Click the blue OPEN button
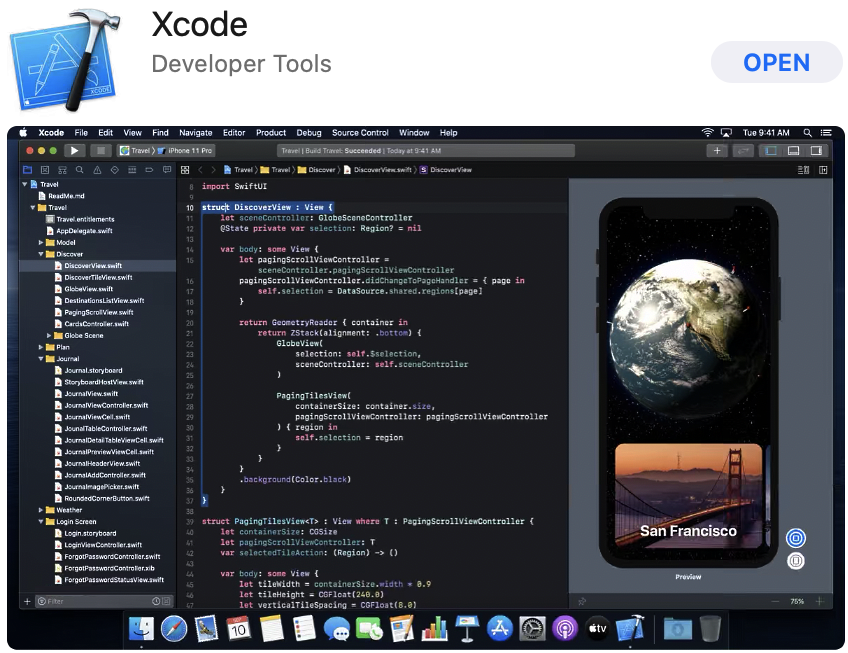 coord(777,62)
